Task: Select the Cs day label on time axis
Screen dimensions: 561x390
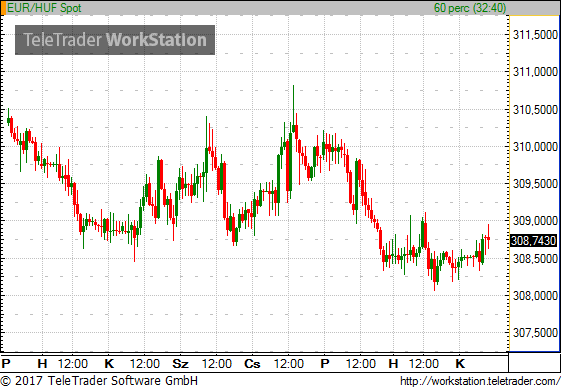Action: [x=252, y=364]
